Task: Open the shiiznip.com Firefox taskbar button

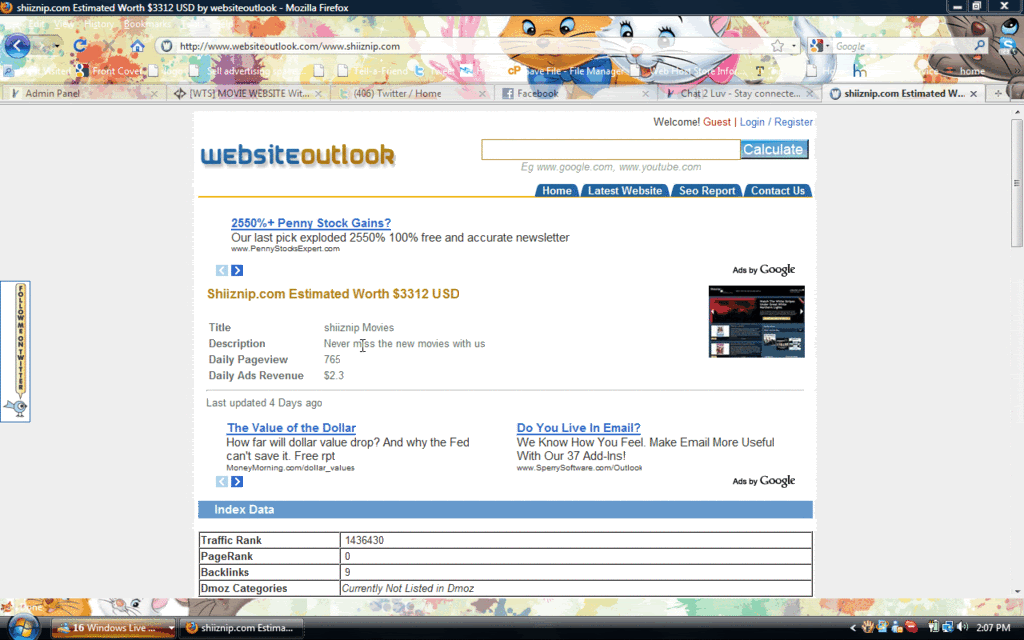Action: click(241, 628)
